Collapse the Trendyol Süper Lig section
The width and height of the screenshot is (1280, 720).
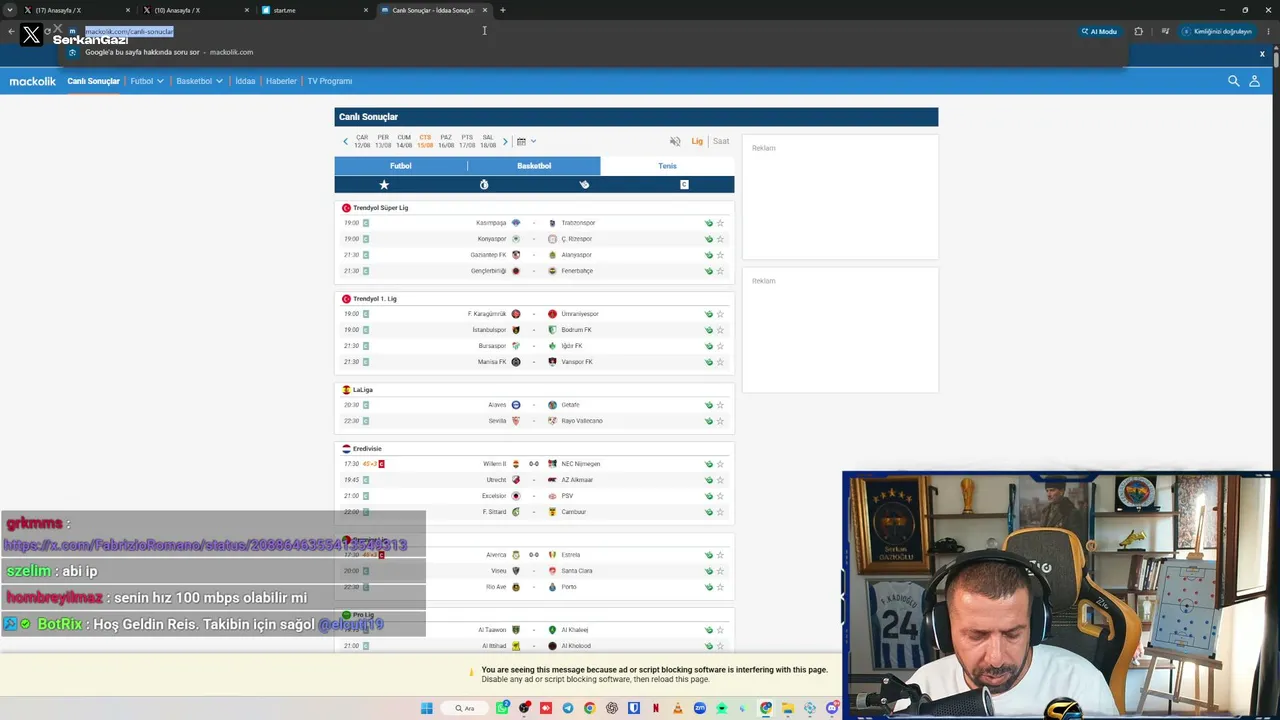[x=534, y=208]
